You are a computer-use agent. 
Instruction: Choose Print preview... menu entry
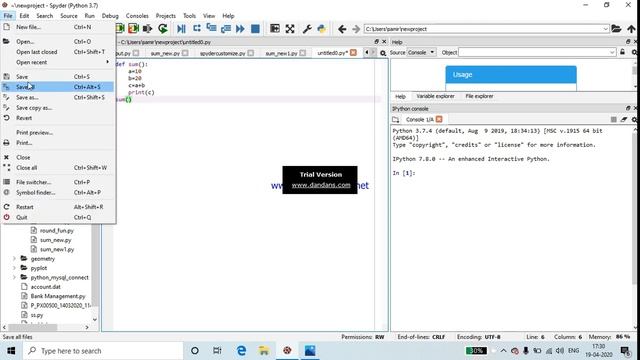tap(58, 133)
